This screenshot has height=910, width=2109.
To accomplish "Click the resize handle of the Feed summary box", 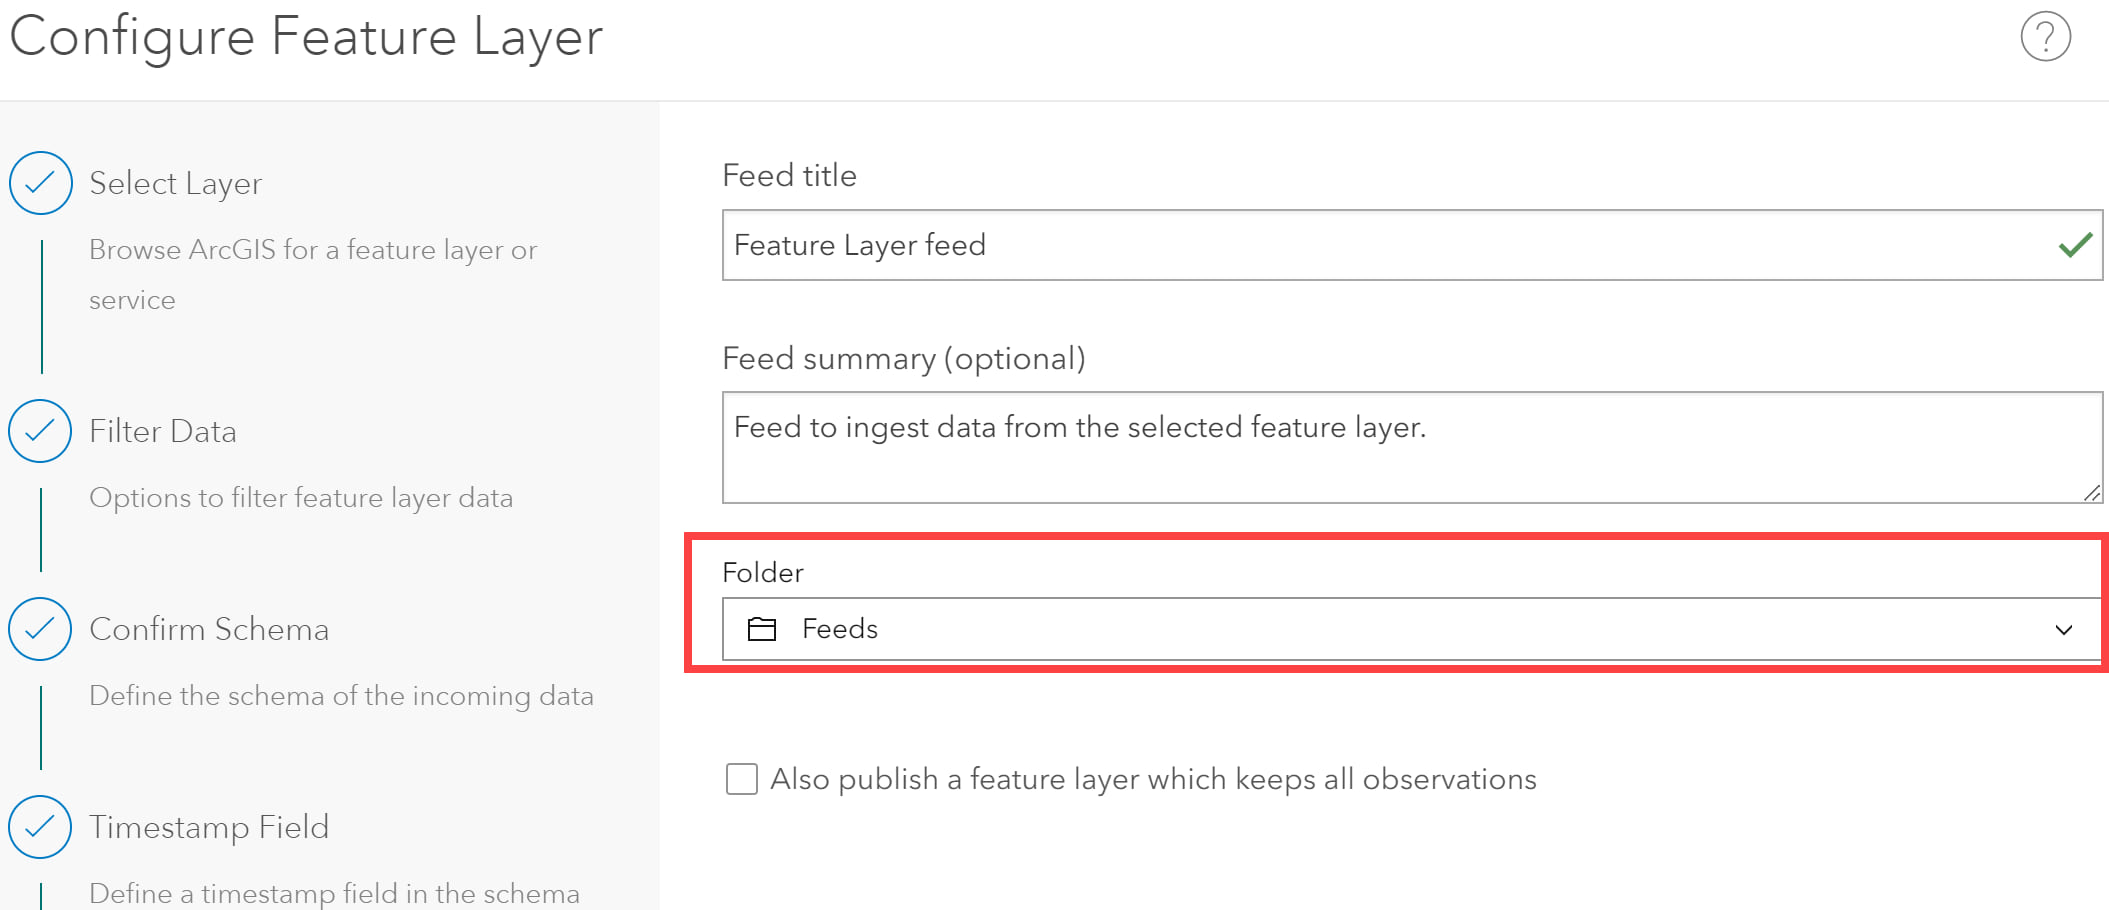I will point(2091,492).
